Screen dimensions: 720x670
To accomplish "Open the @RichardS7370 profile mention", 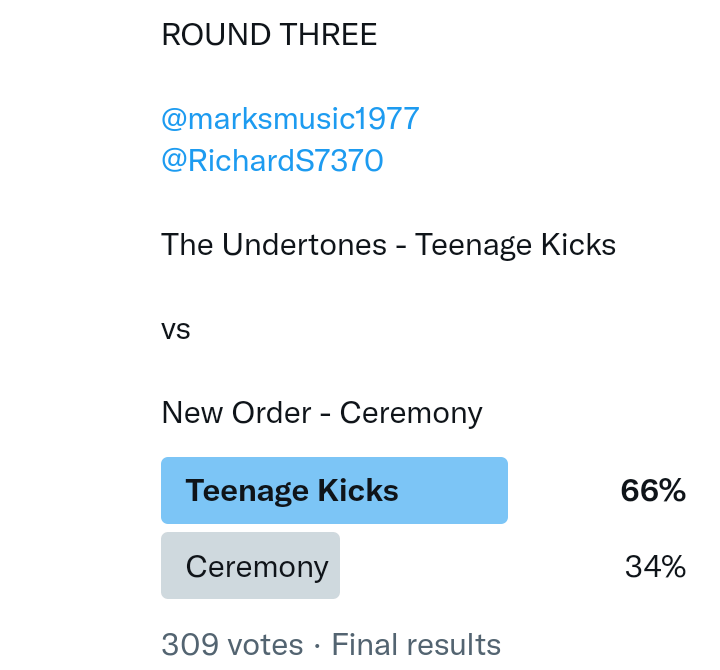I will (272, 161).
